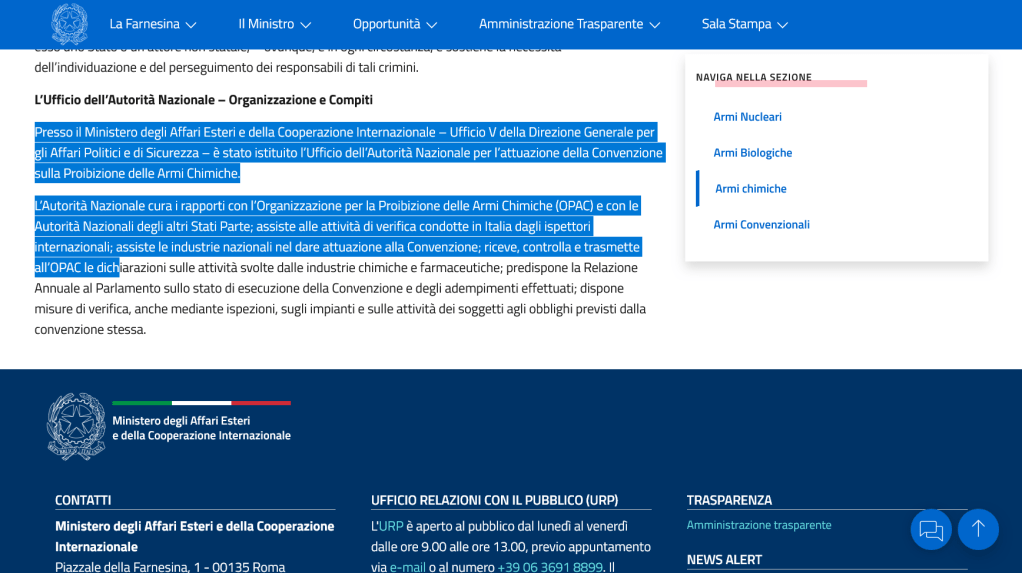The image size is (1022, 573).
Task: Open the Sala Stampa menu
Action: pos(744,24)
